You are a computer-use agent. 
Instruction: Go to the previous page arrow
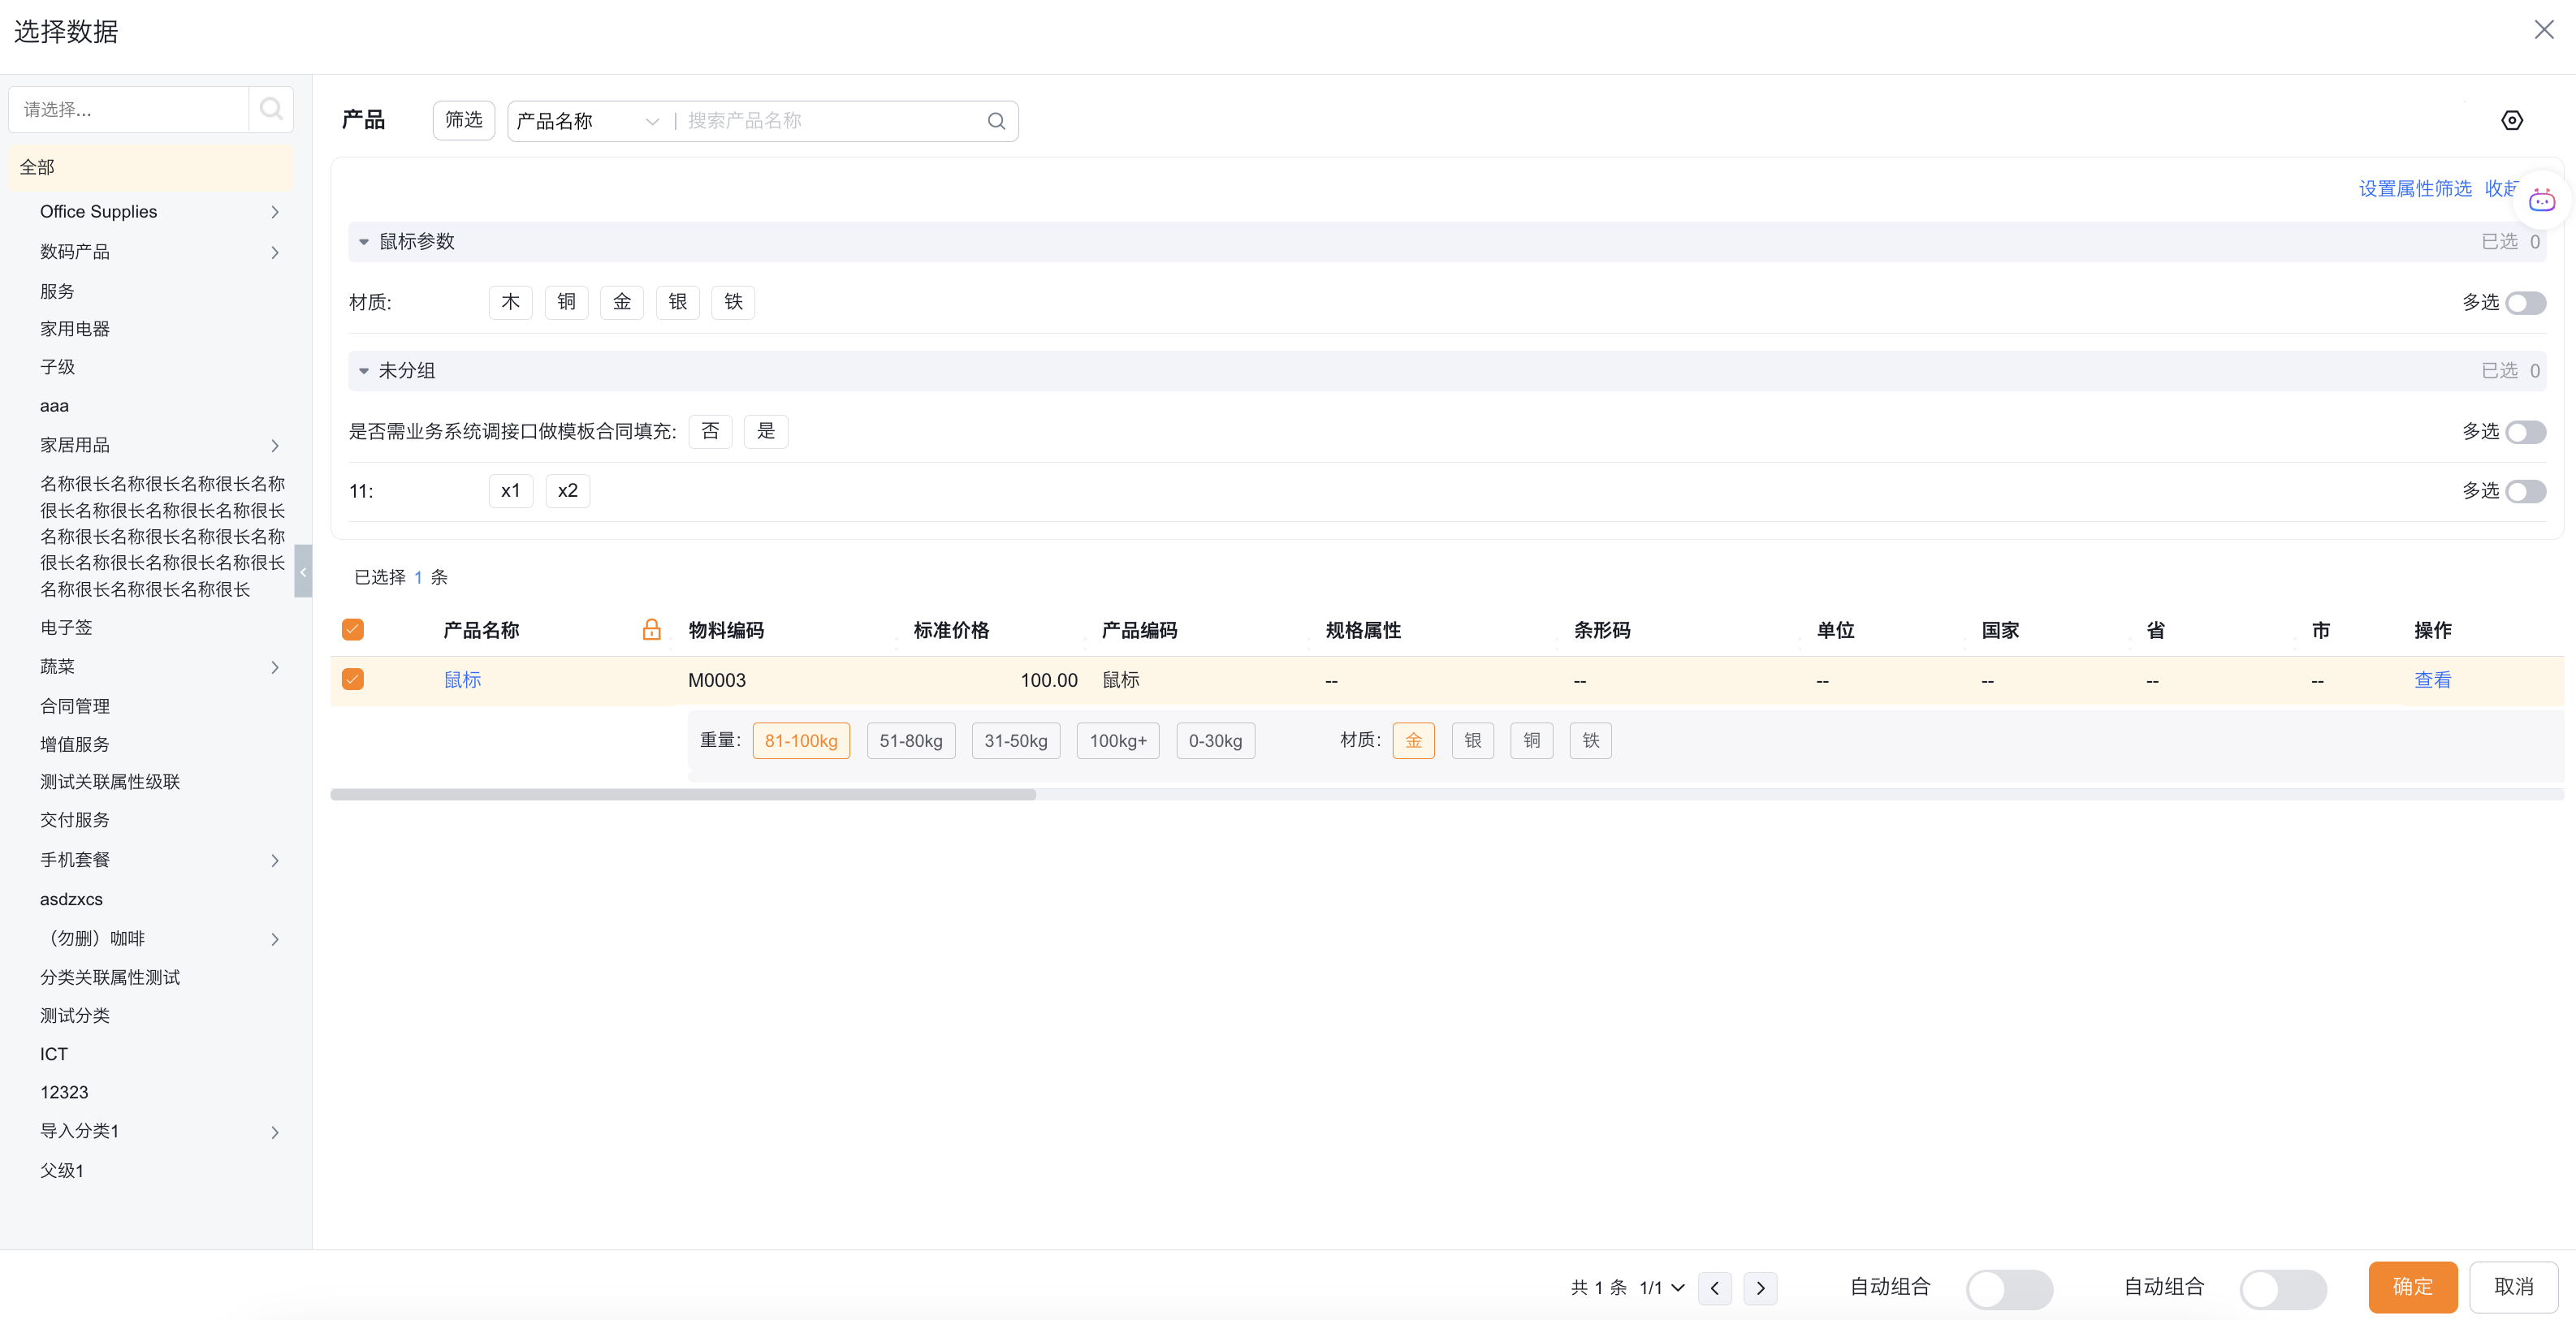[1715, 1287]
